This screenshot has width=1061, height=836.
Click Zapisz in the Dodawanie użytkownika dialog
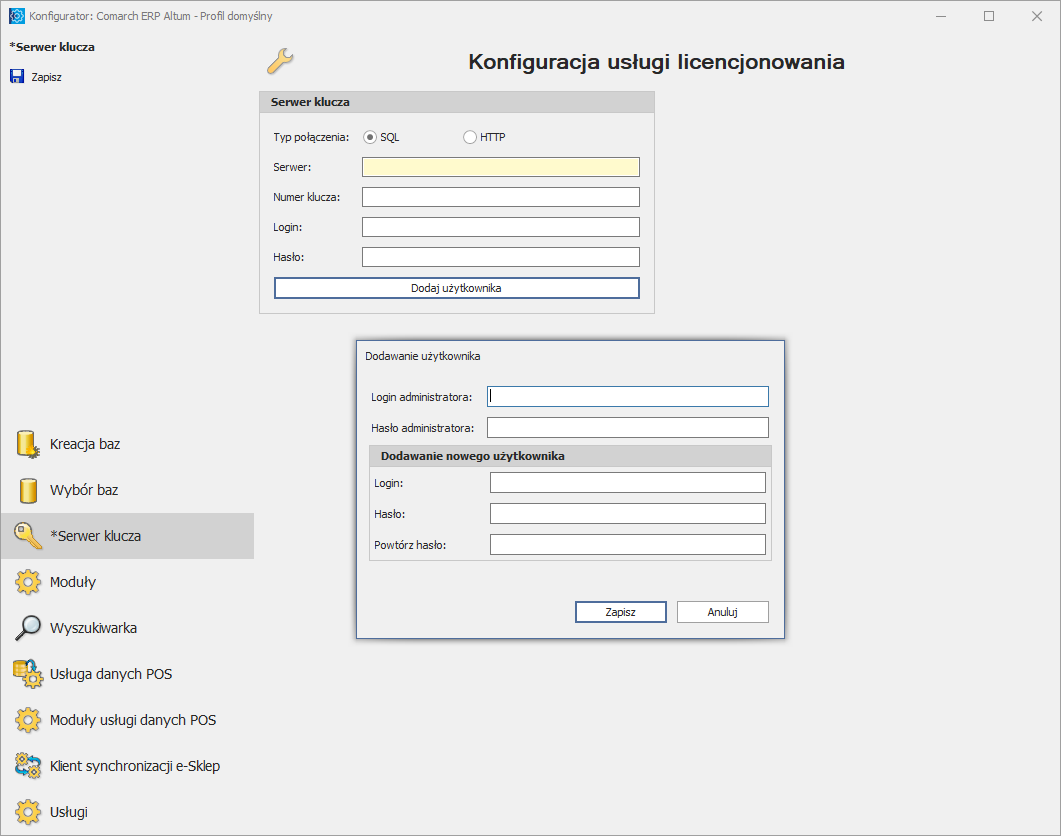click(620, 612)
